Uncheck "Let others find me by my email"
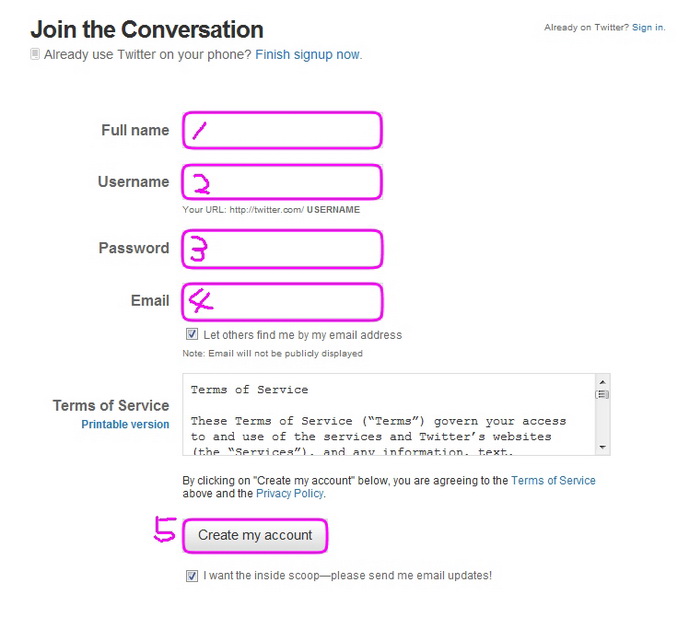 [192, 335]
